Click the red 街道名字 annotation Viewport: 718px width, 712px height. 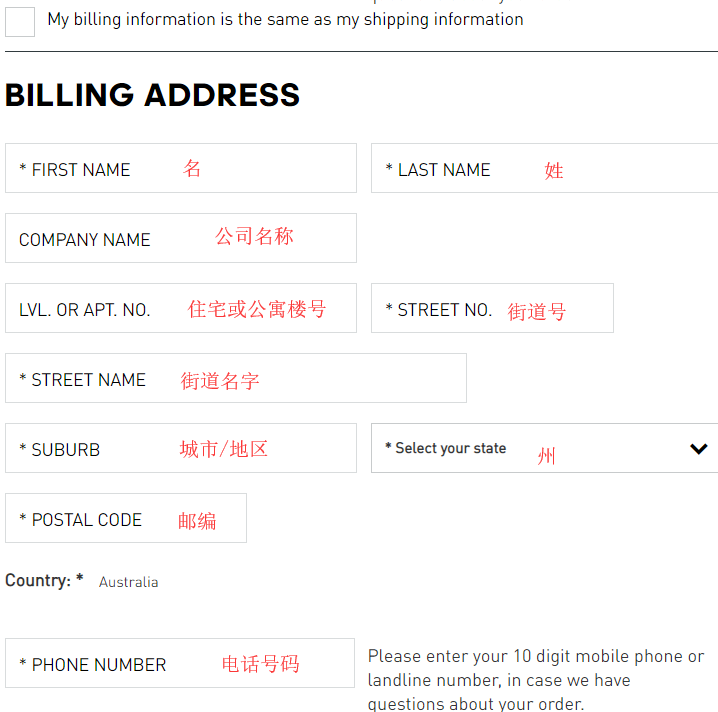click(220, 381)
